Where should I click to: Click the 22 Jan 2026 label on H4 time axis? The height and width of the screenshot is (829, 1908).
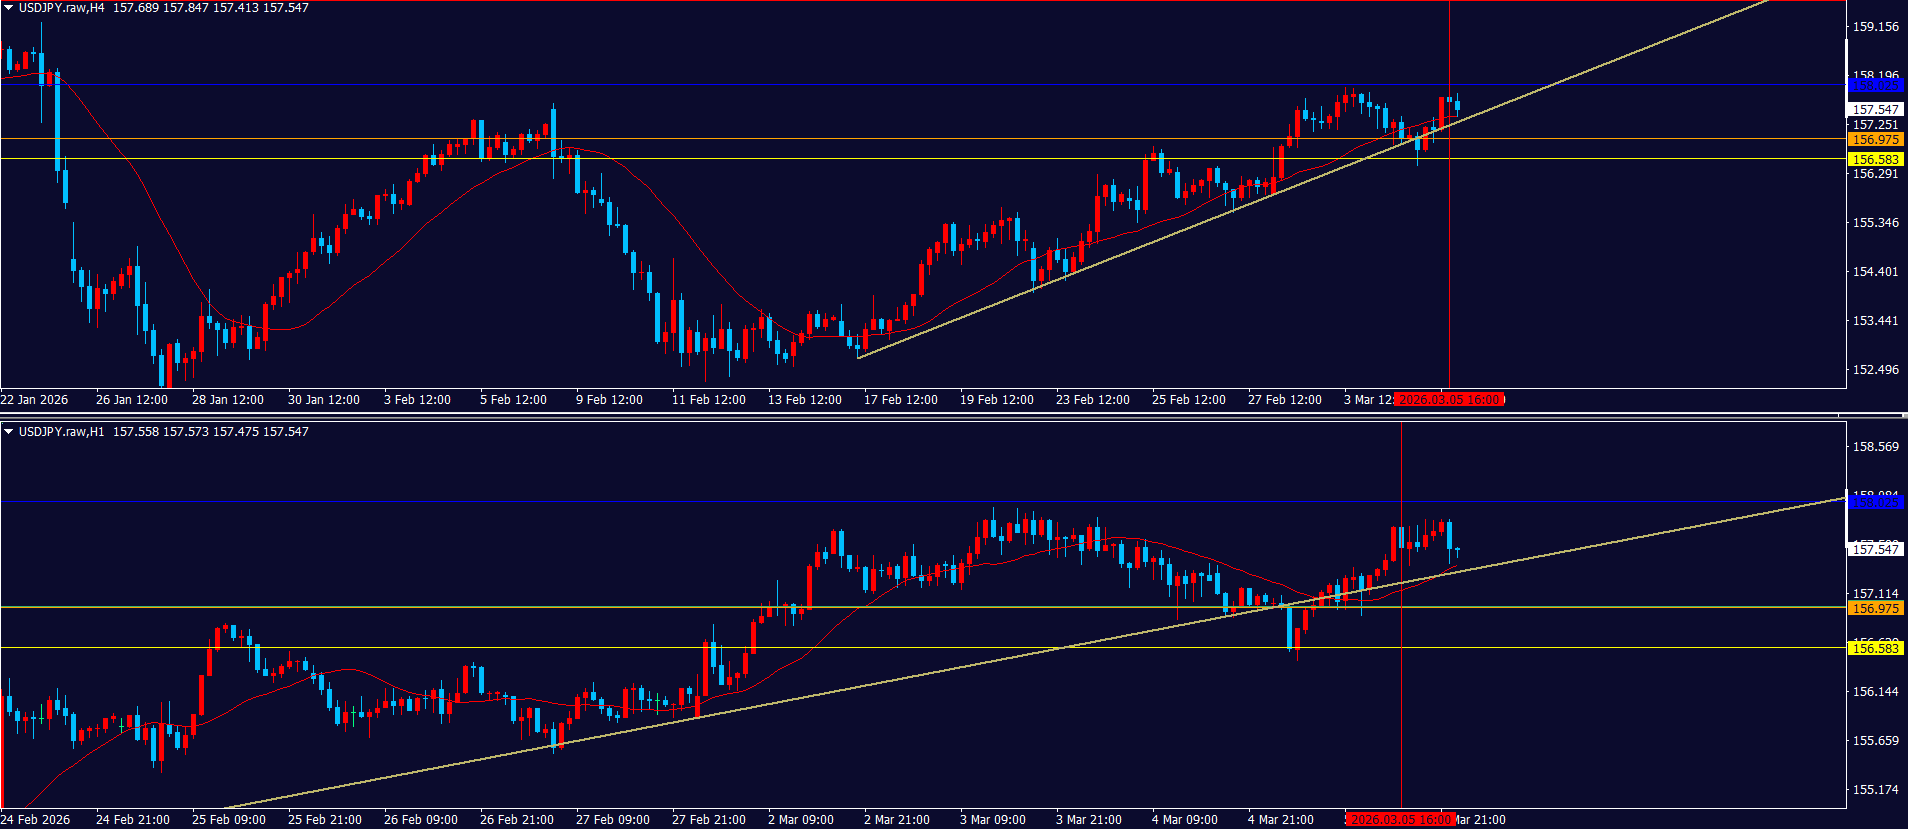coord(35,400)
